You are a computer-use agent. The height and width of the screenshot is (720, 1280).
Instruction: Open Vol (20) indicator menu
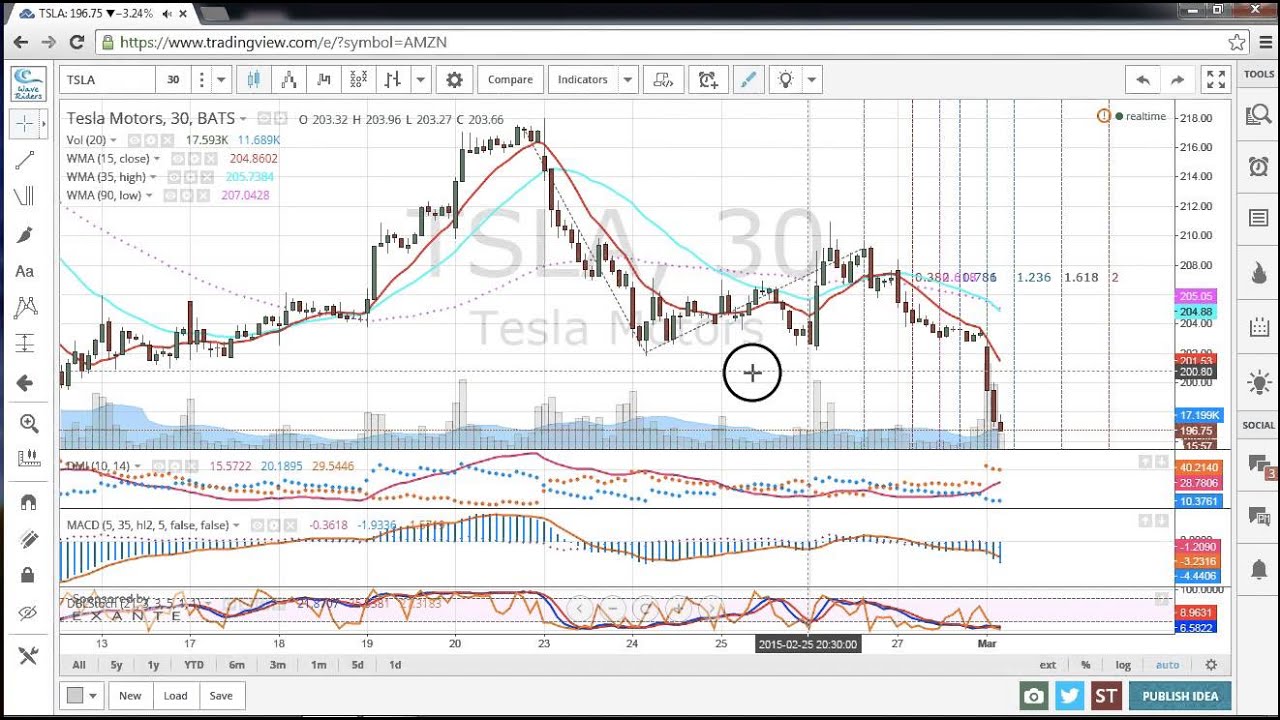[113, 140]
